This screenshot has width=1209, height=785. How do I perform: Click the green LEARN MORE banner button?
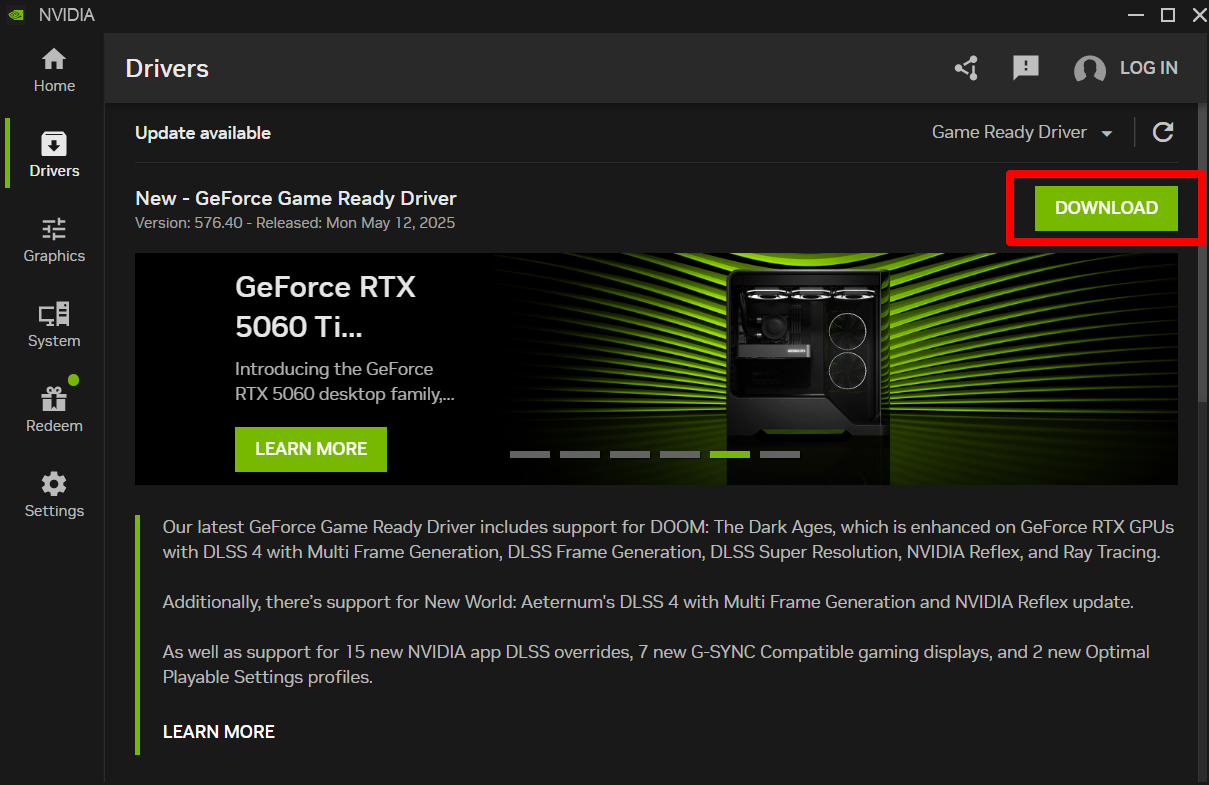pos(310,449)
